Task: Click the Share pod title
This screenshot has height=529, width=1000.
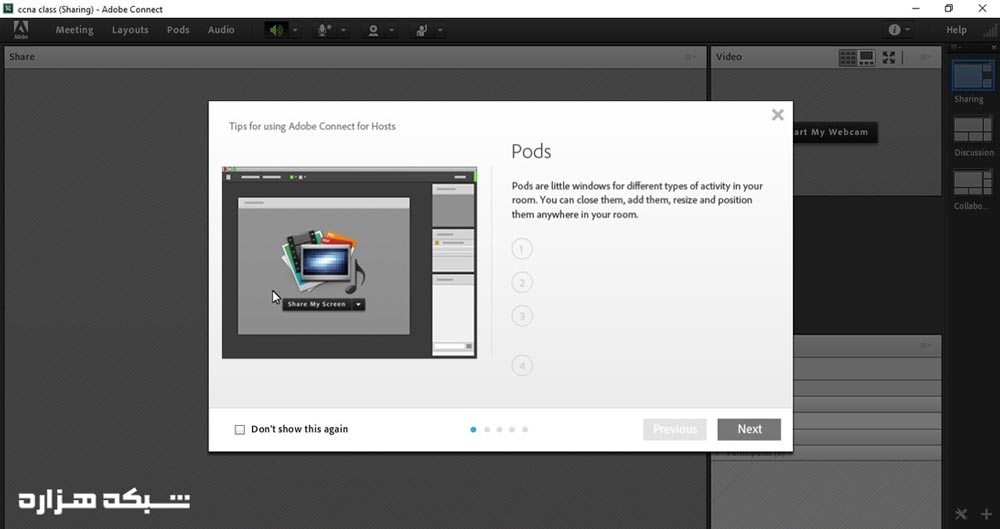Action: (x=22, y=57)
